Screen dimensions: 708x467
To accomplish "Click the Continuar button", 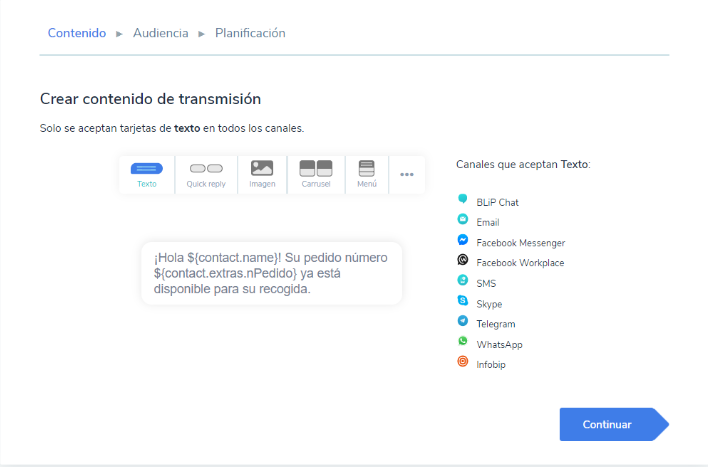I will (614, 425).
